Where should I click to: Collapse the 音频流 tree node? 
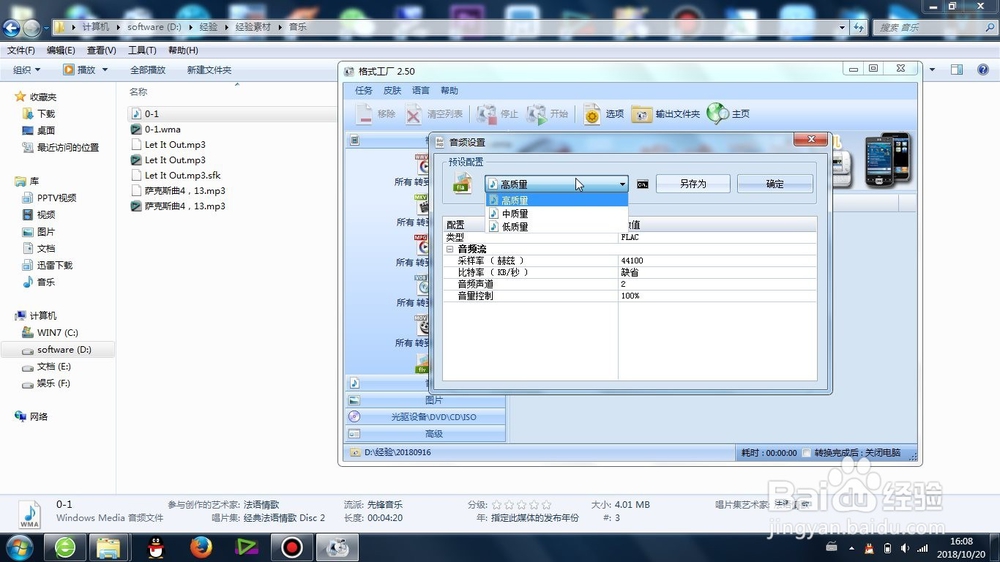pos(450,249)
